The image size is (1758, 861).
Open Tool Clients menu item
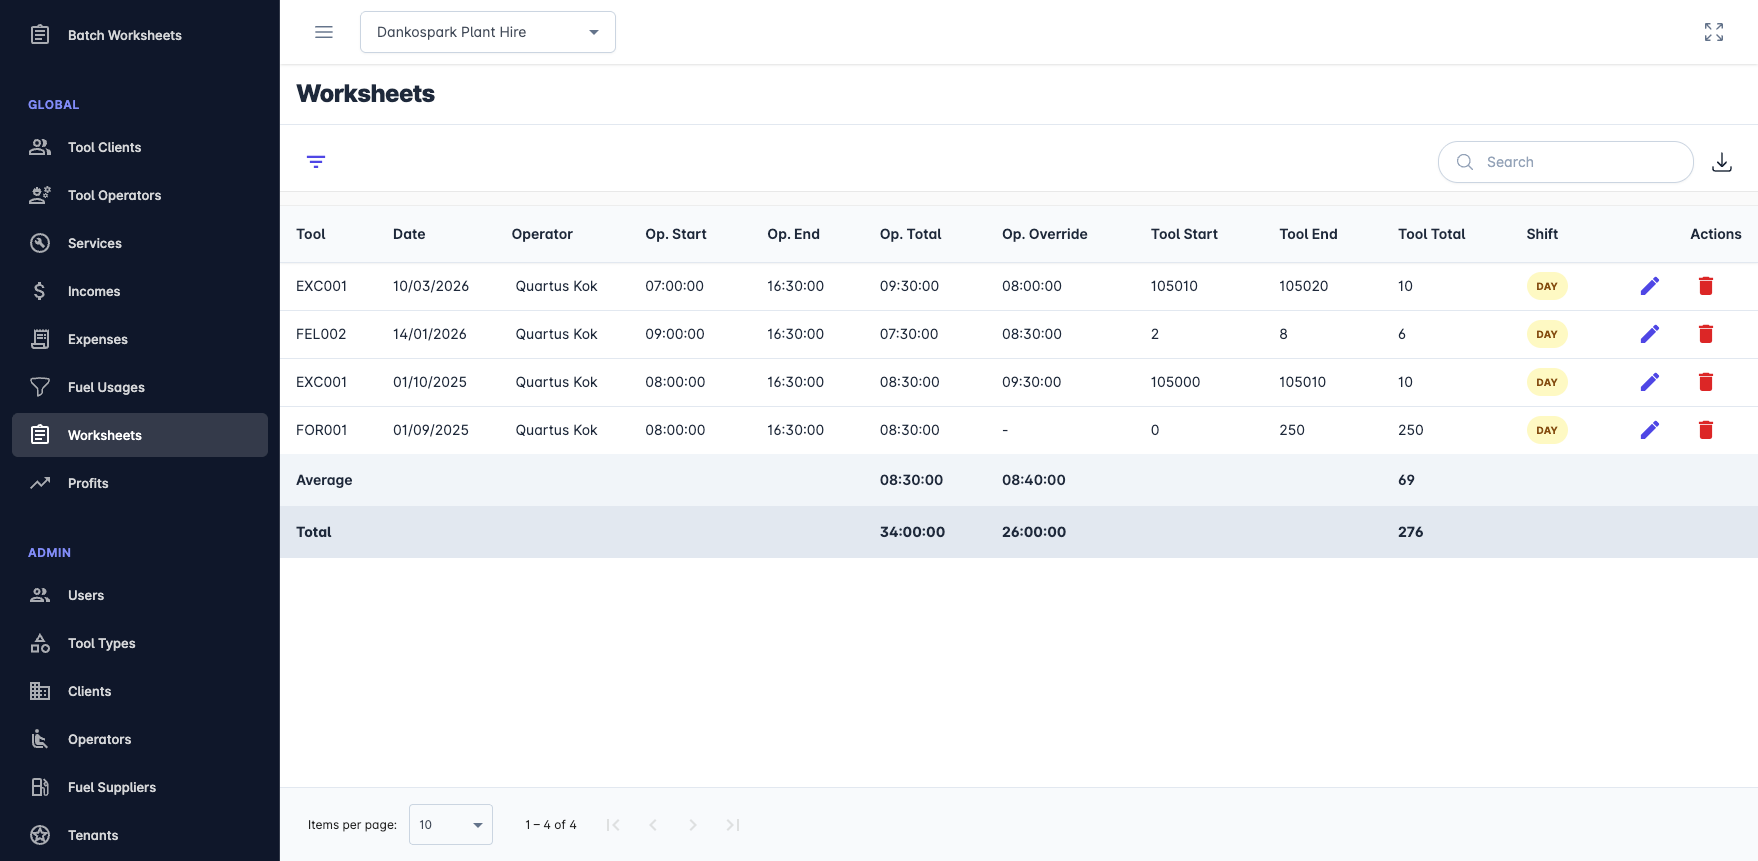click(140, 147)
